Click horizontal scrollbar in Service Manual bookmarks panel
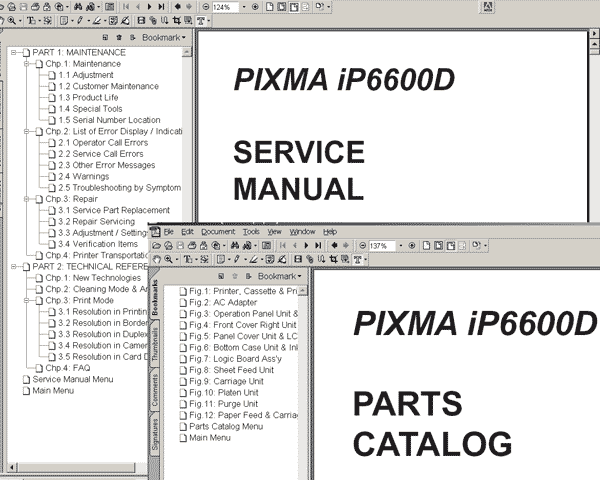Screen dimensions: 600x480 coord(76,467)
